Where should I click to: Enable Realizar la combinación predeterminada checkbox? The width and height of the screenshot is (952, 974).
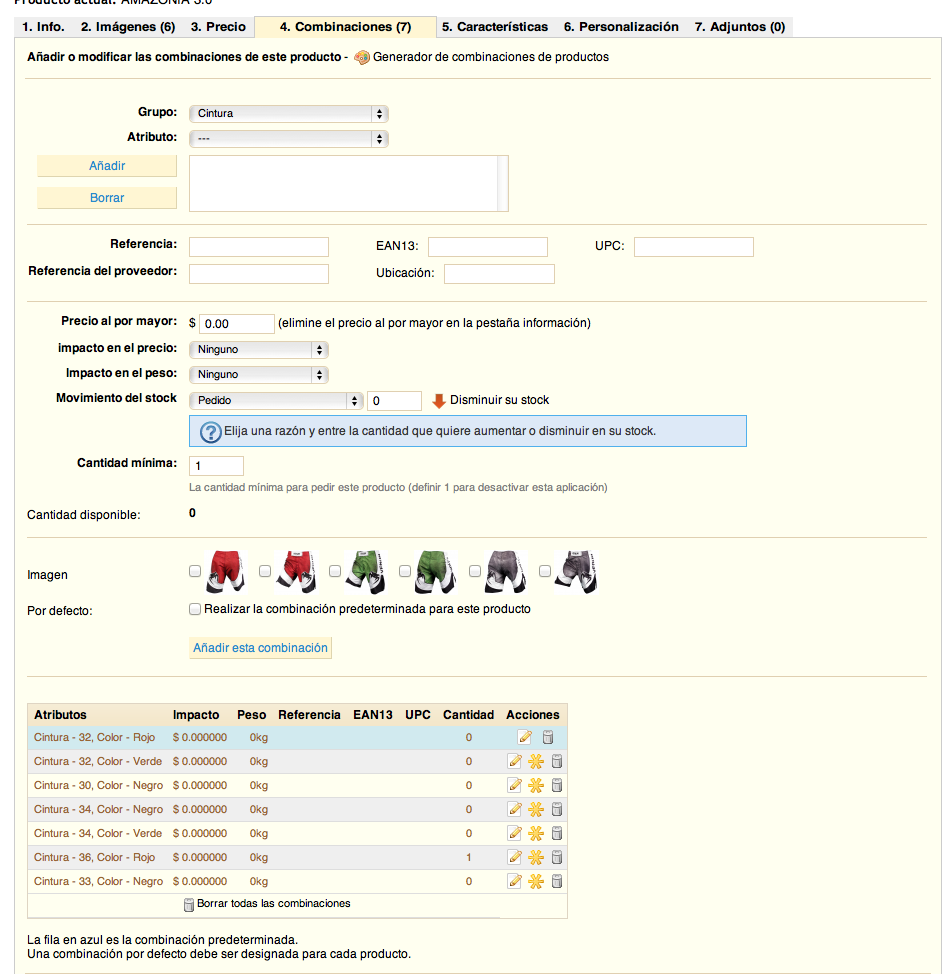point(195,609)
